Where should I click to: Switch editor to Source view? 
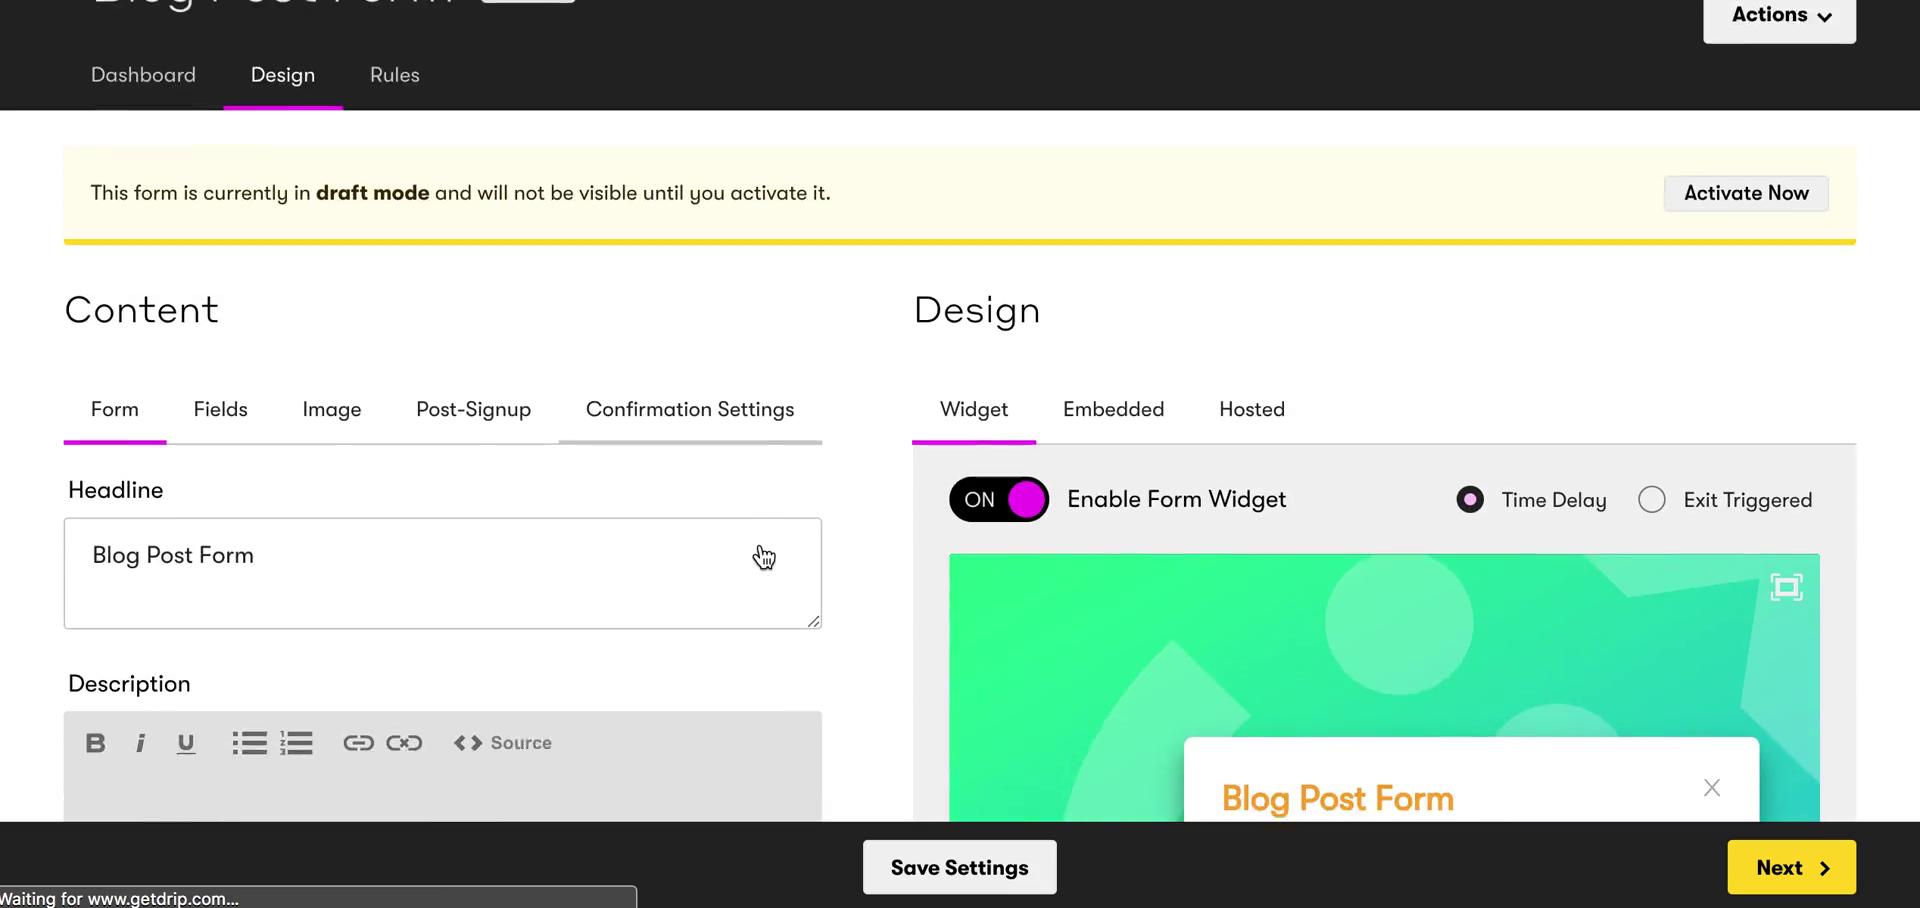click(x=502, y=743)
